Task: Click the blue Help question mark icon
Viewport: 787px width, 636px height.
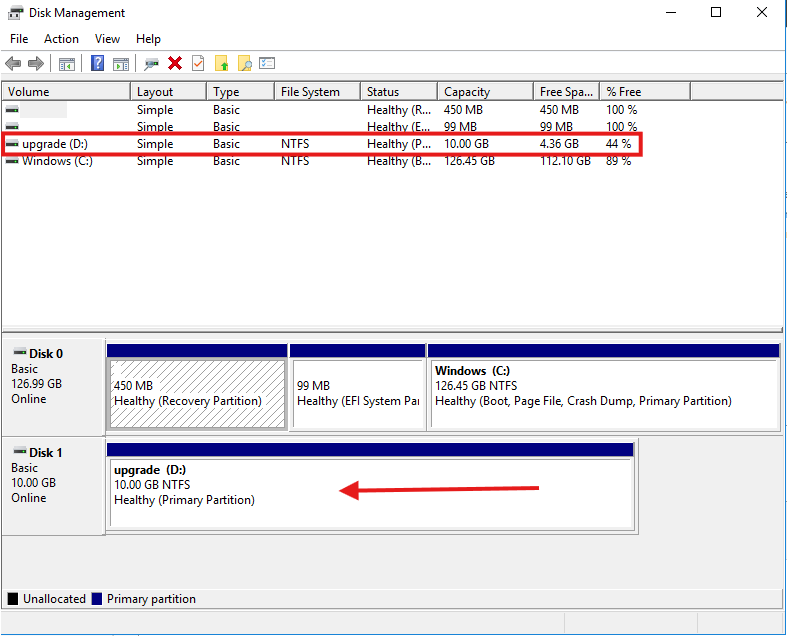Action: (x=98, y=63)
